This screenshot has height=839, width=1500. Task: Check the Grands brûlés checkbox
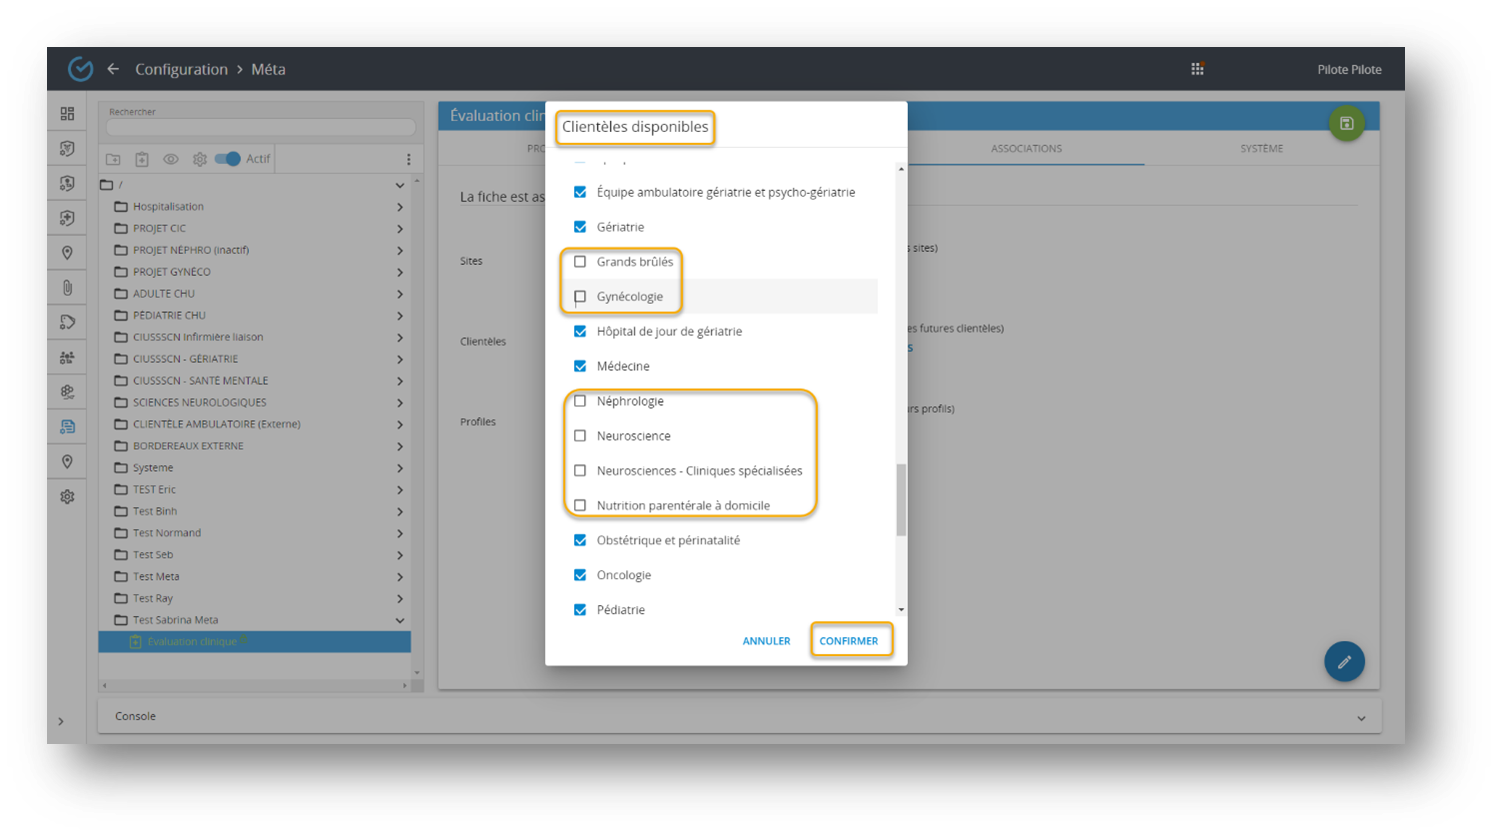(580, 262)
